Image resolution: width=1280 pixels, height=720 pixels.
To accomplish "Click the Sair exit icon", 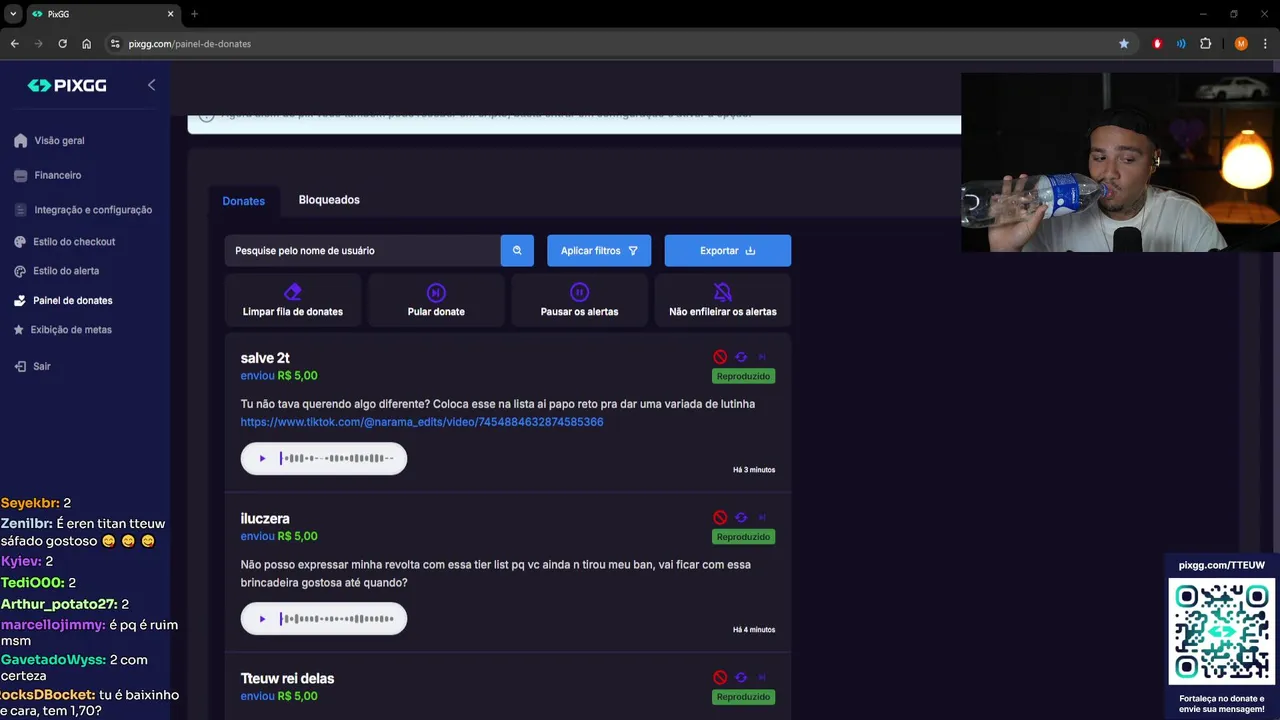I will coord(20,366).
